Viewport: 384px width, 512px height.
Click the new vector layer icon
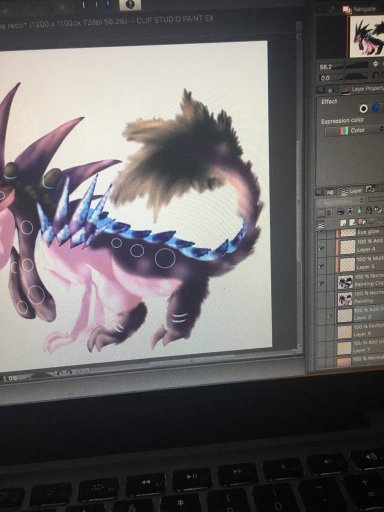353,222
